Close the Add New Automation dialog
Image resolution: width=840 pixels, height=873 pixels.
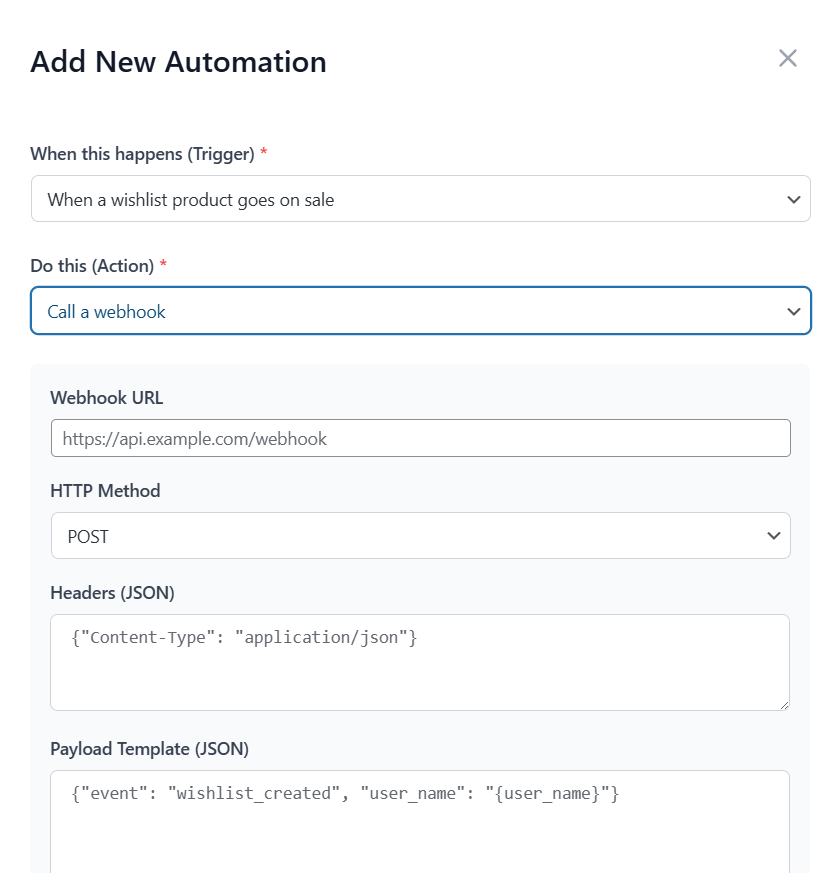(788, 58)
